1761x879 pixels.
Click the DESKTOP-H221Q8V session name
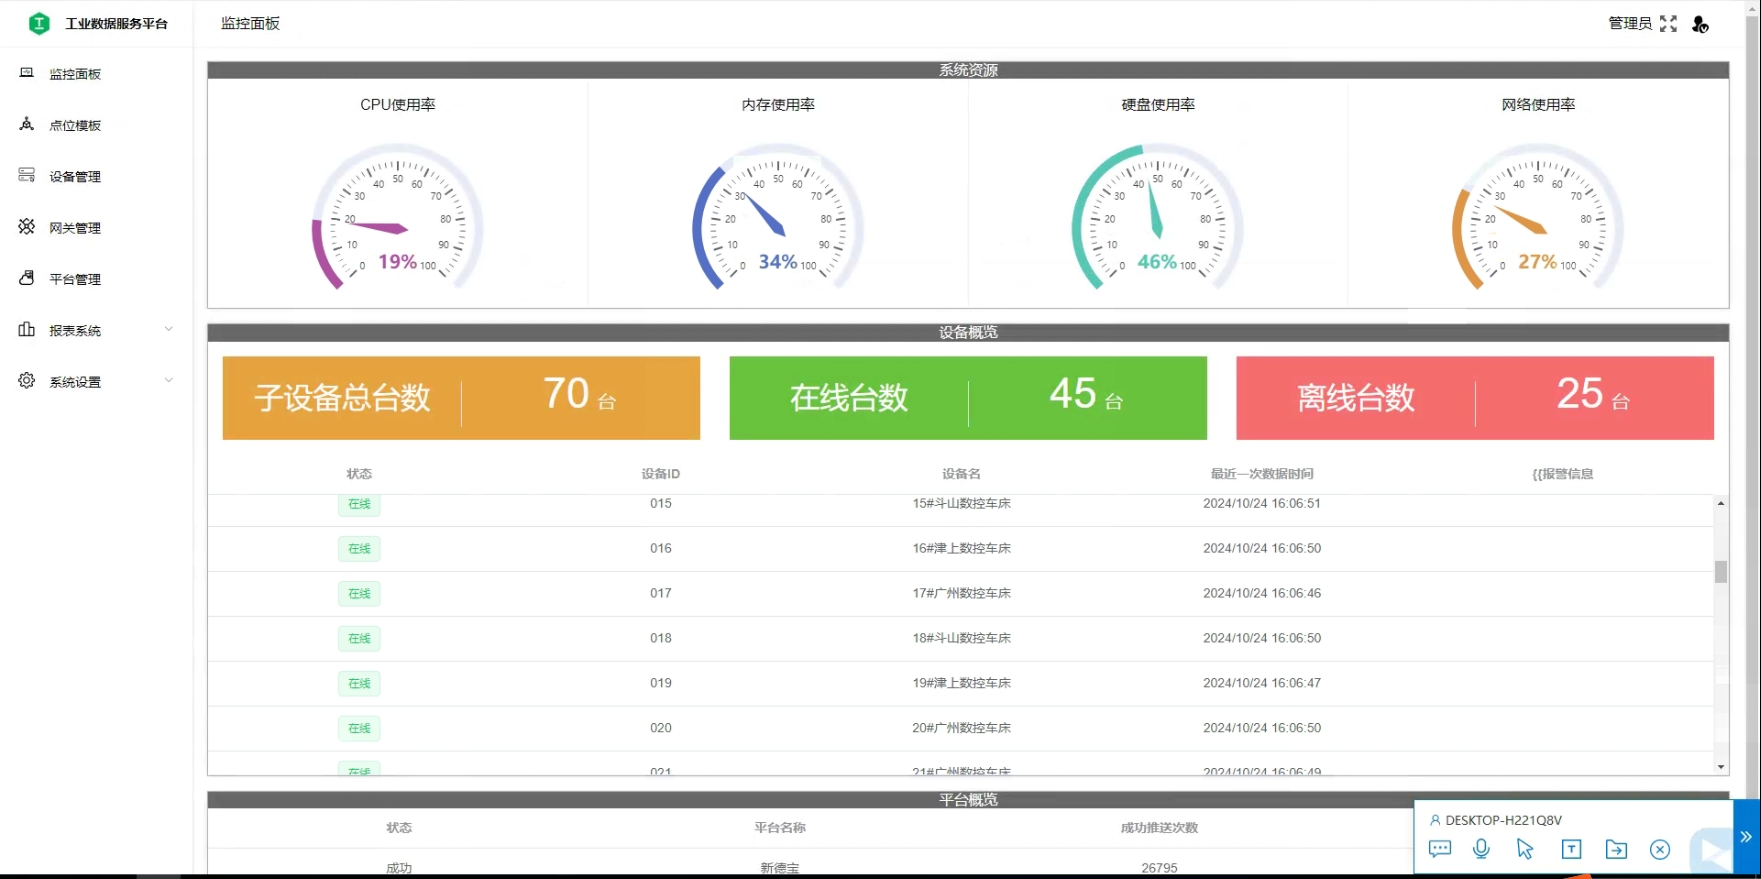pyautogui.click(x=1503, y=820)
